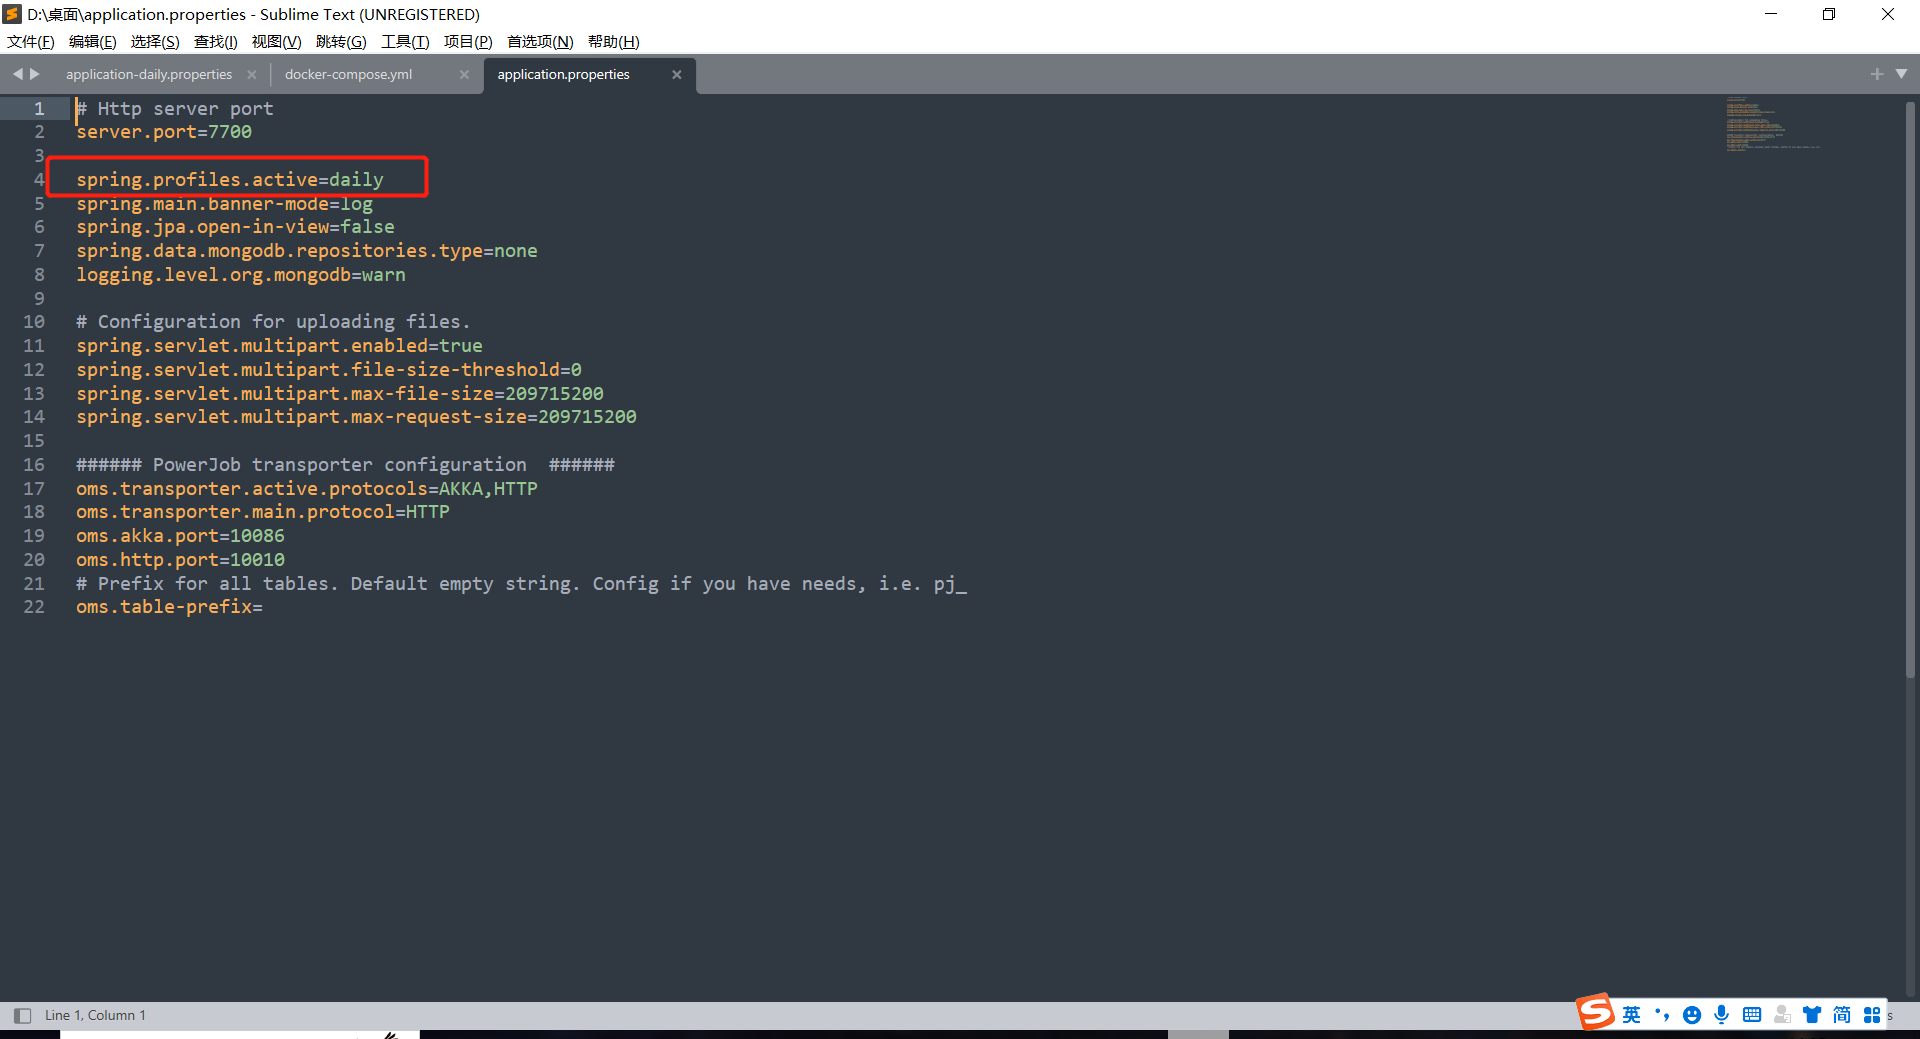Viewport: 1920px width, 1039px height.
Task: Click the new tab plus icon
Action: coord(1876,74)
